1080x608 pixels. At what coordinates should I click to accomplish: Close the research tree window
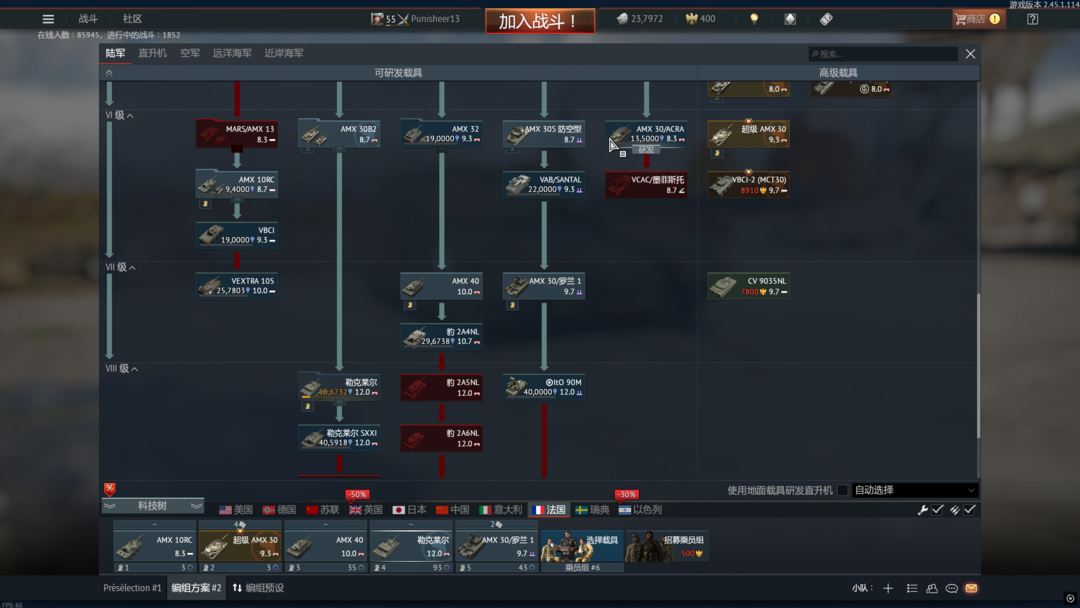pyautogui.click(x=970, y=54)
